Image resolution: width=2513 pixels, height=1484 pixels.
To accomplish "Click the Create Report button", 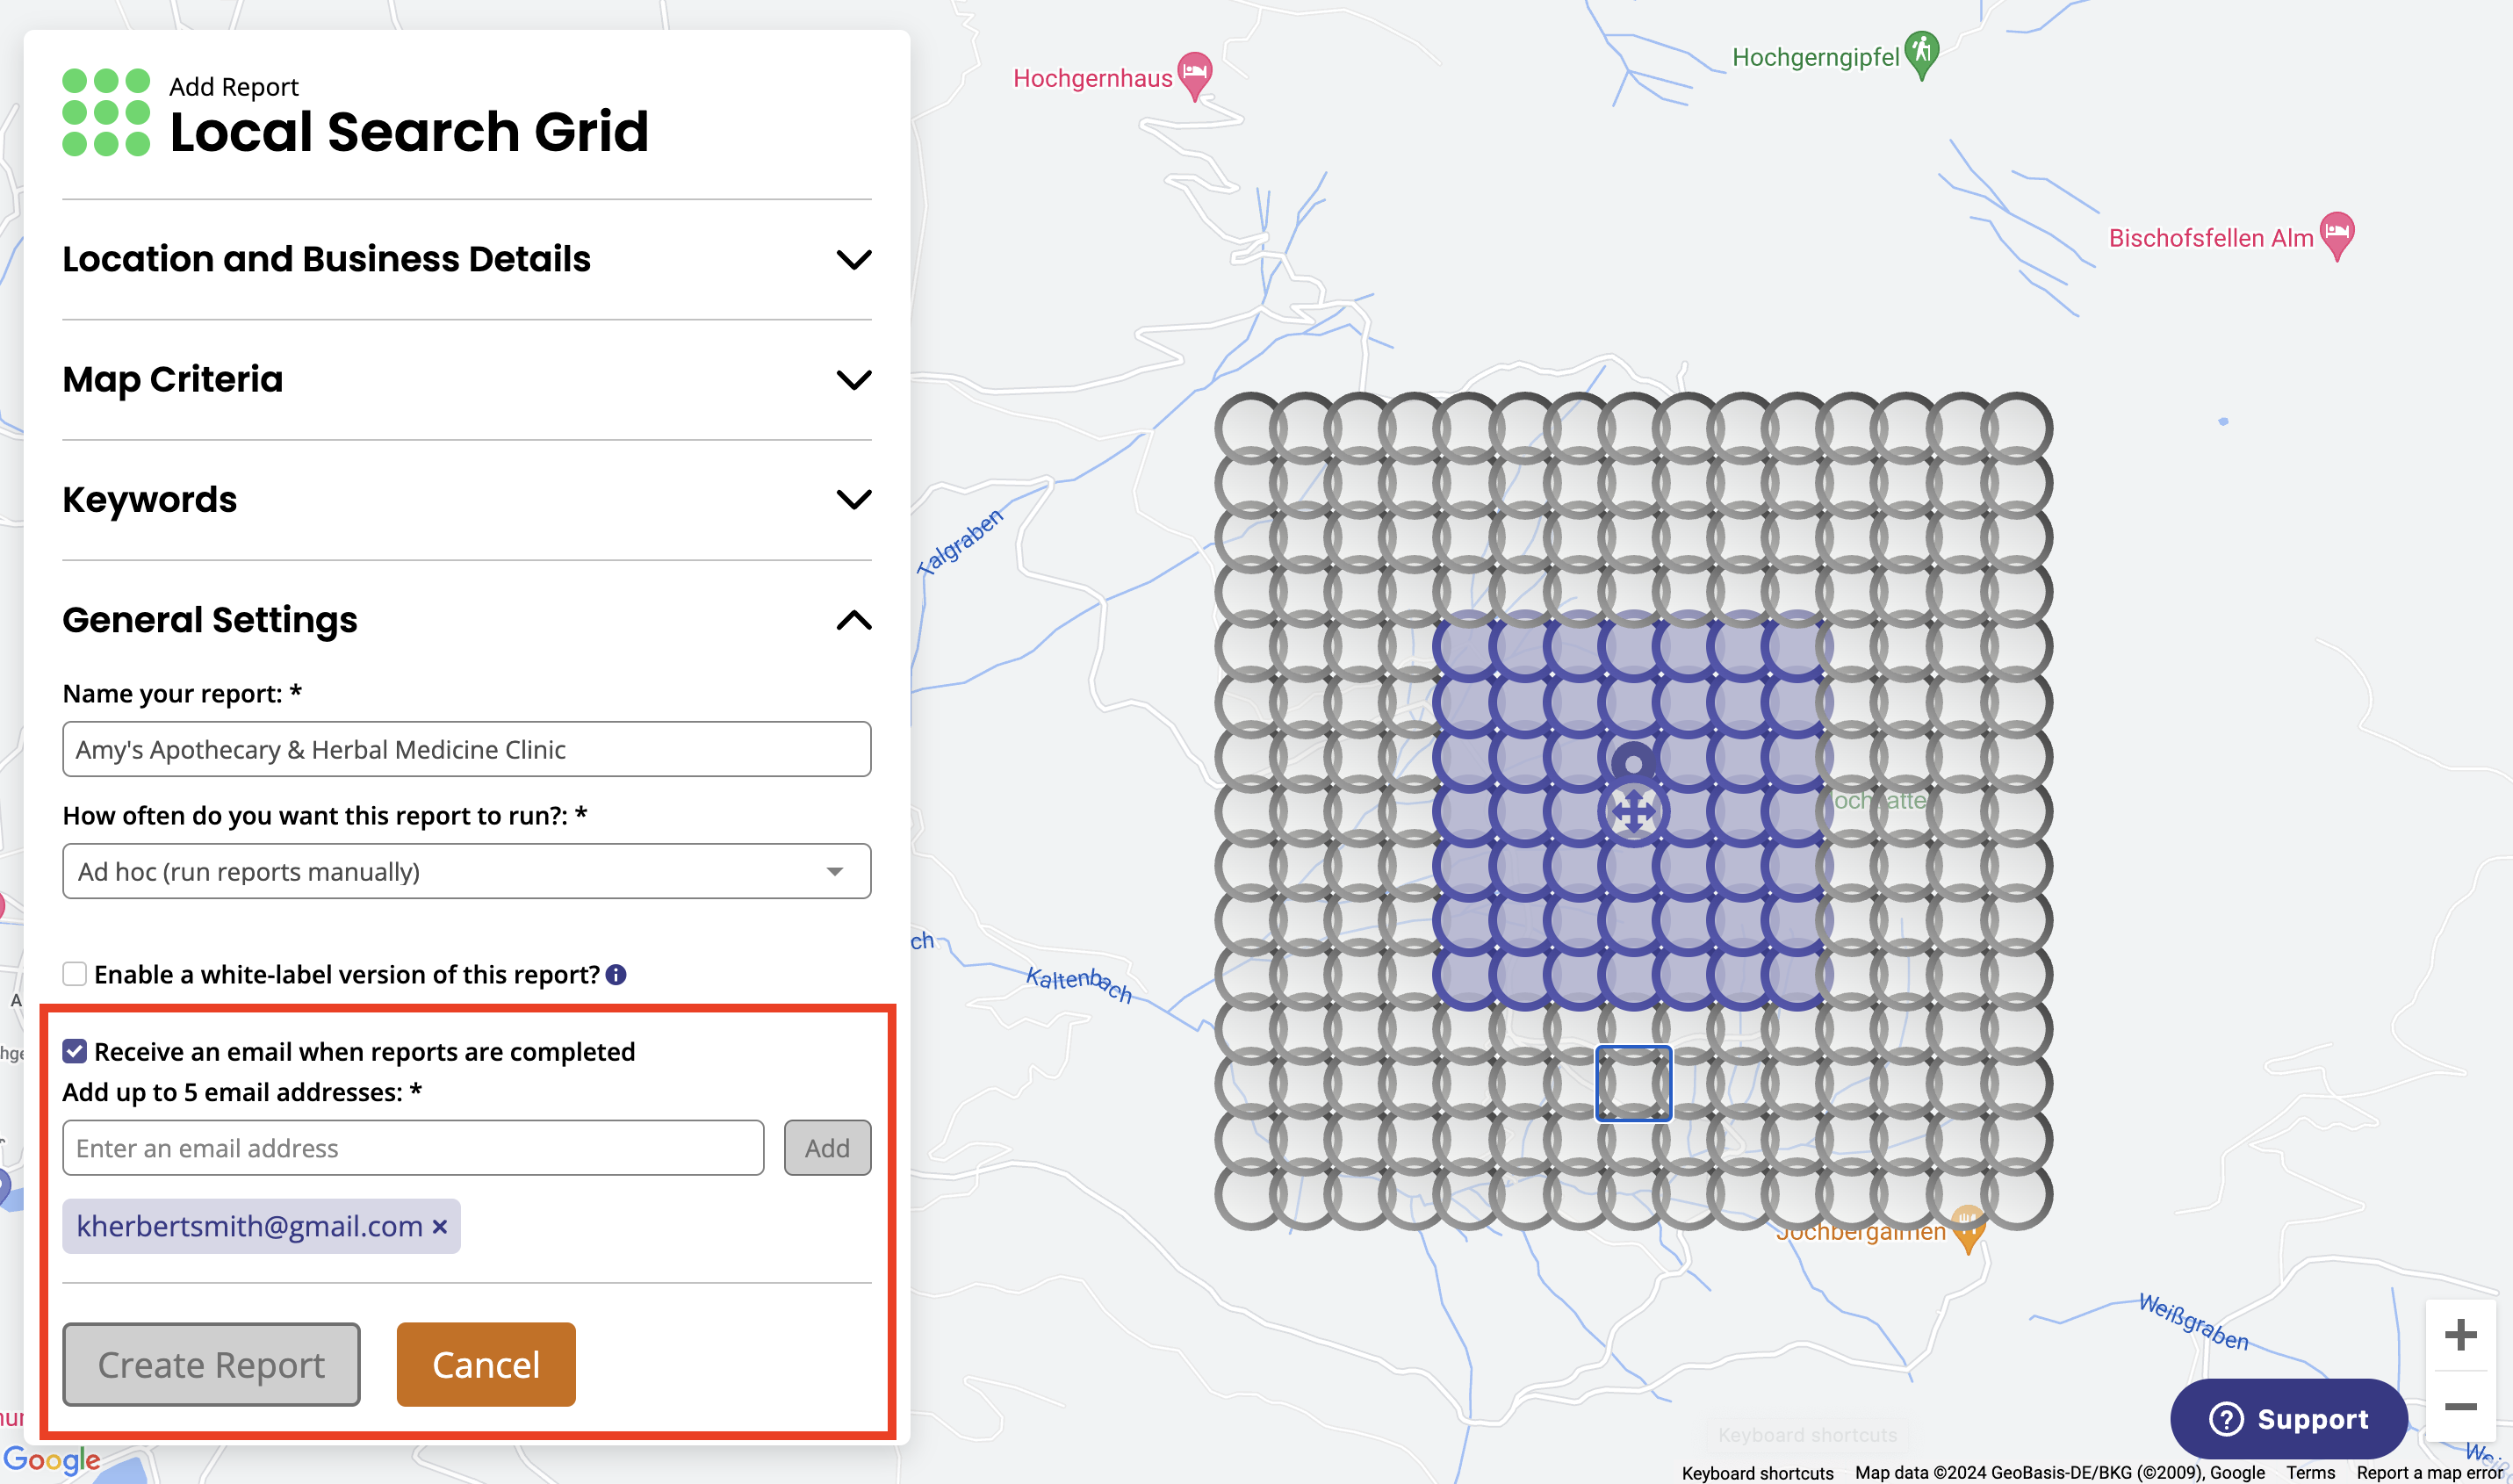I will [x=211, y=1364].
